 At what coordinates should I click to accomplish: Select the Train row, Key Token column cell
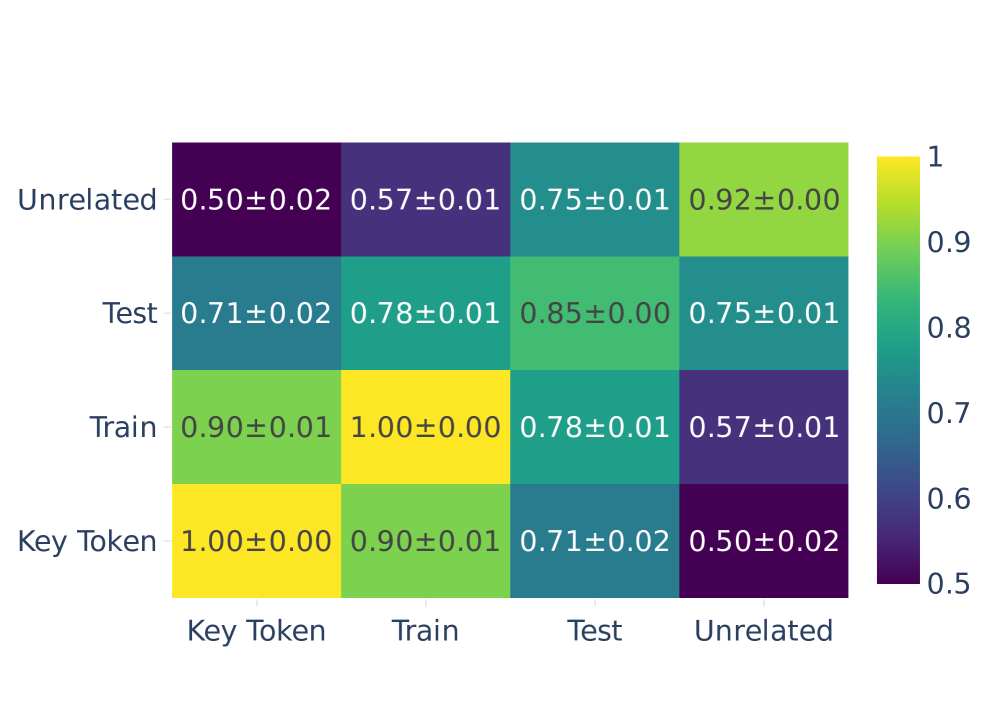[256, 428]
